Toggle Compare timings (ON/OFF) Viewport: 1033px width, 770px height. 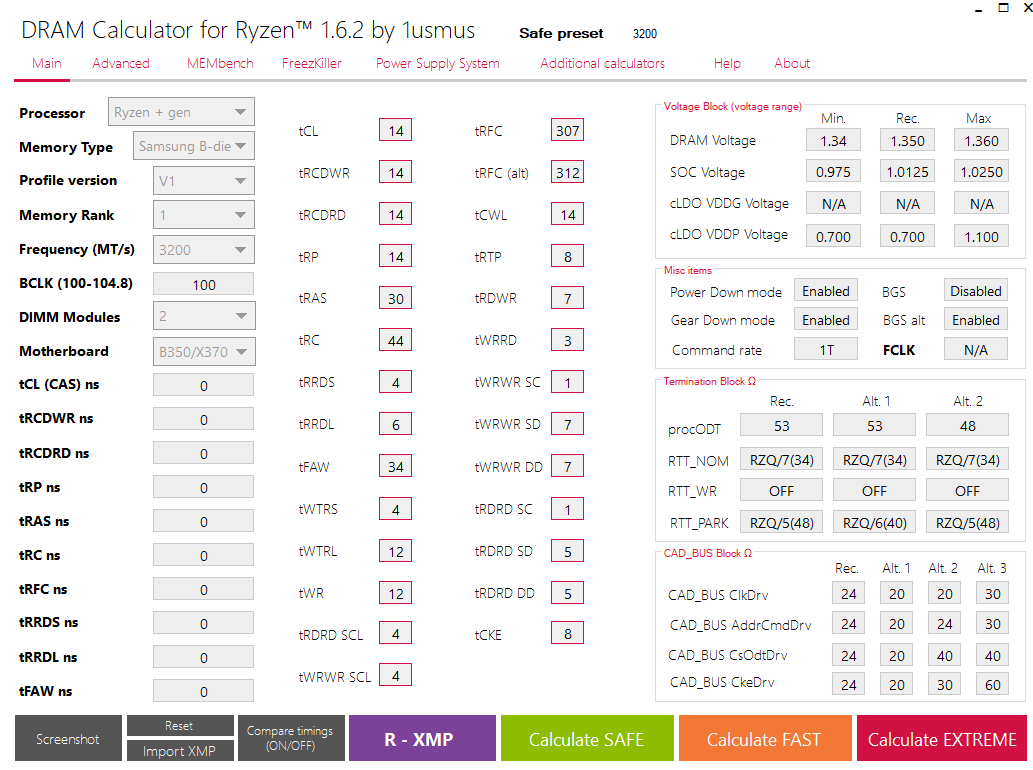point(290,738)
